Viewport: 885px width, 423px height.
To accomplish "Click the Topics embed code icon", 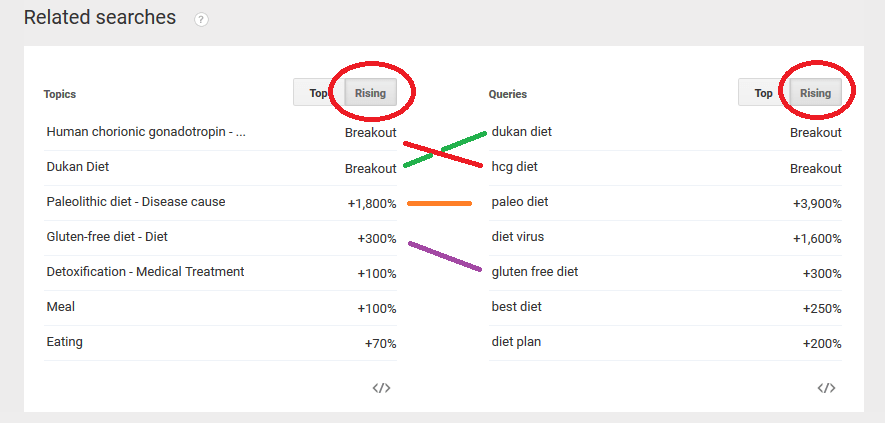I will pyautogui.click(x=382, y=388).
